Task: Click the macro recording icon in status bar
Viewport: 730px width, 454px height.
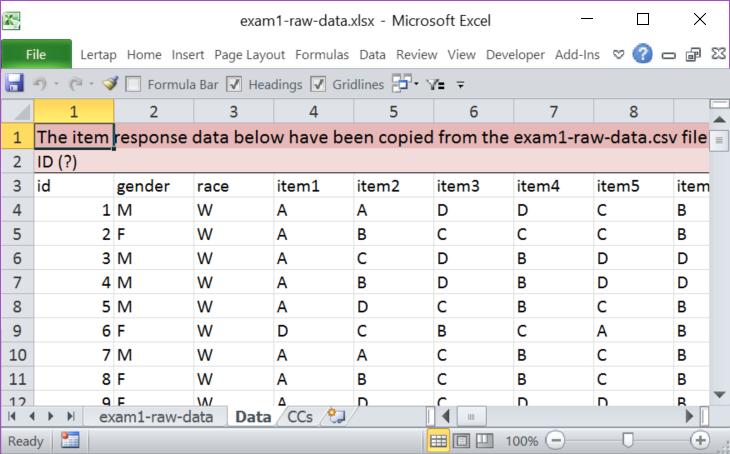Action: click(x=70, y=440)
